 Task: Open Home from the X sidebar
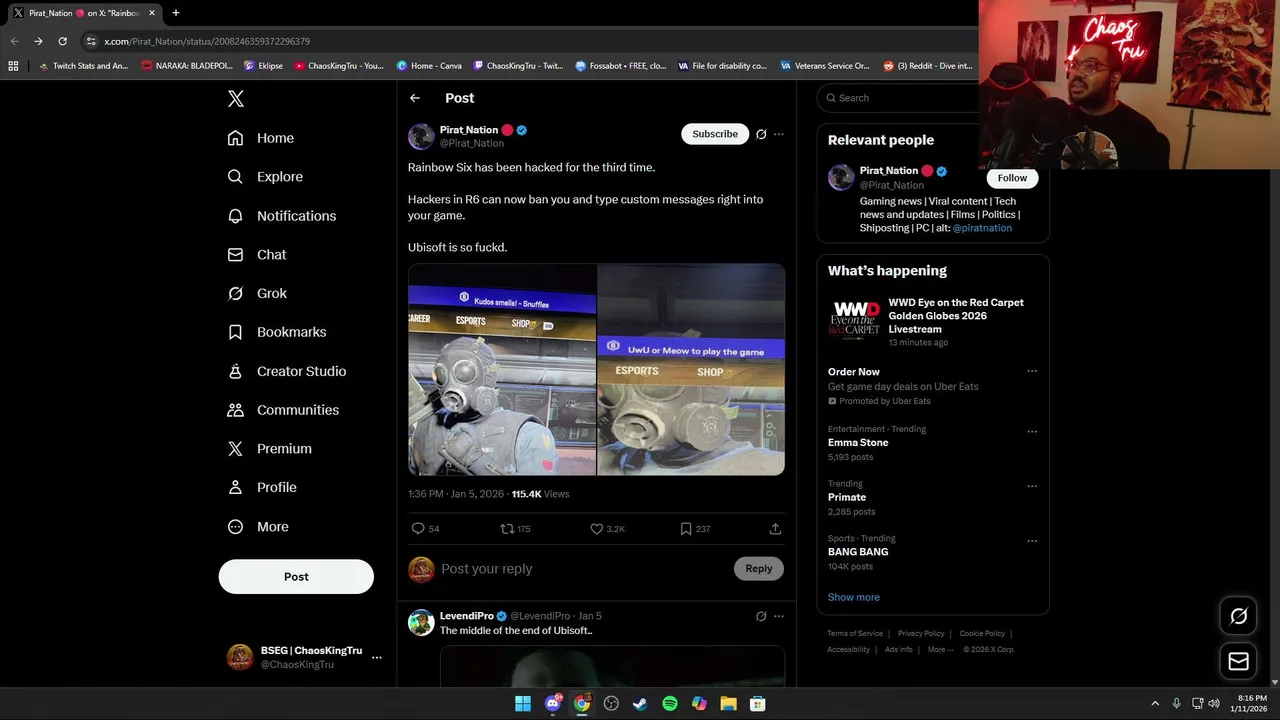pyautogui.click(x=261, y=138)
